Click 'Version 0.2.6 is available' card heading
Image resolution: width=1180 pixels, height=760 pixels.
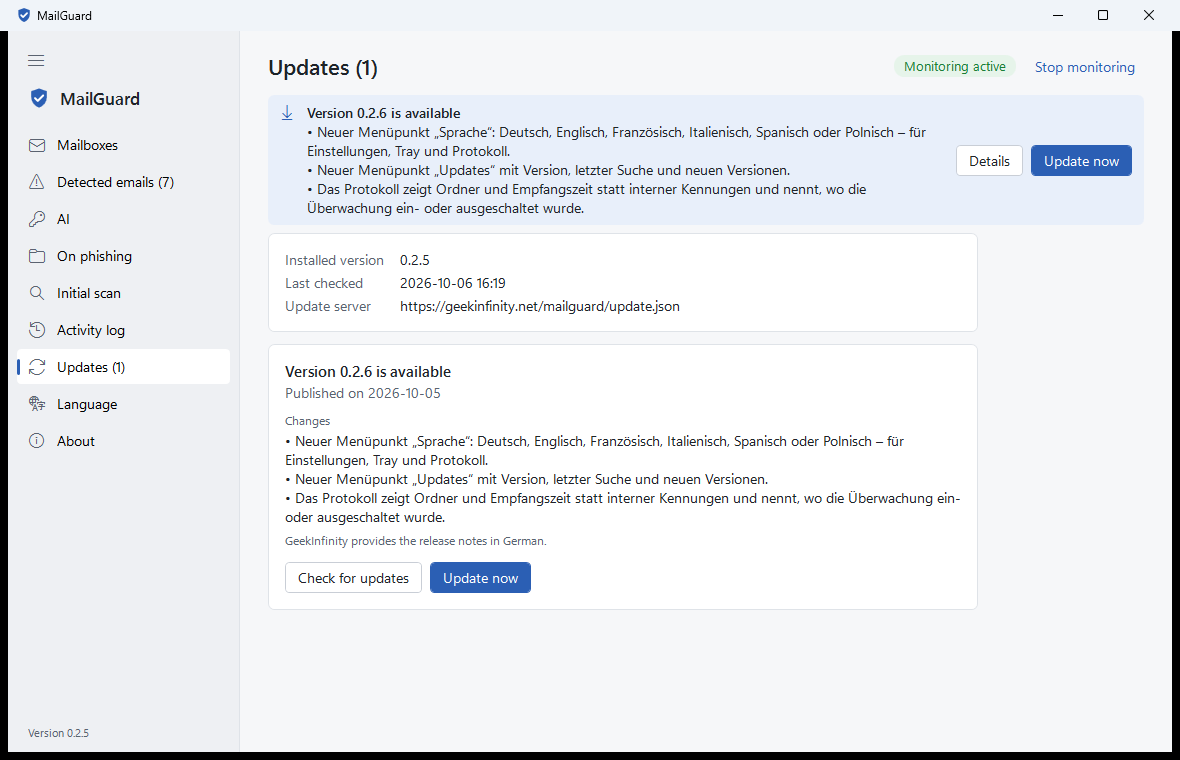[368, 372]
